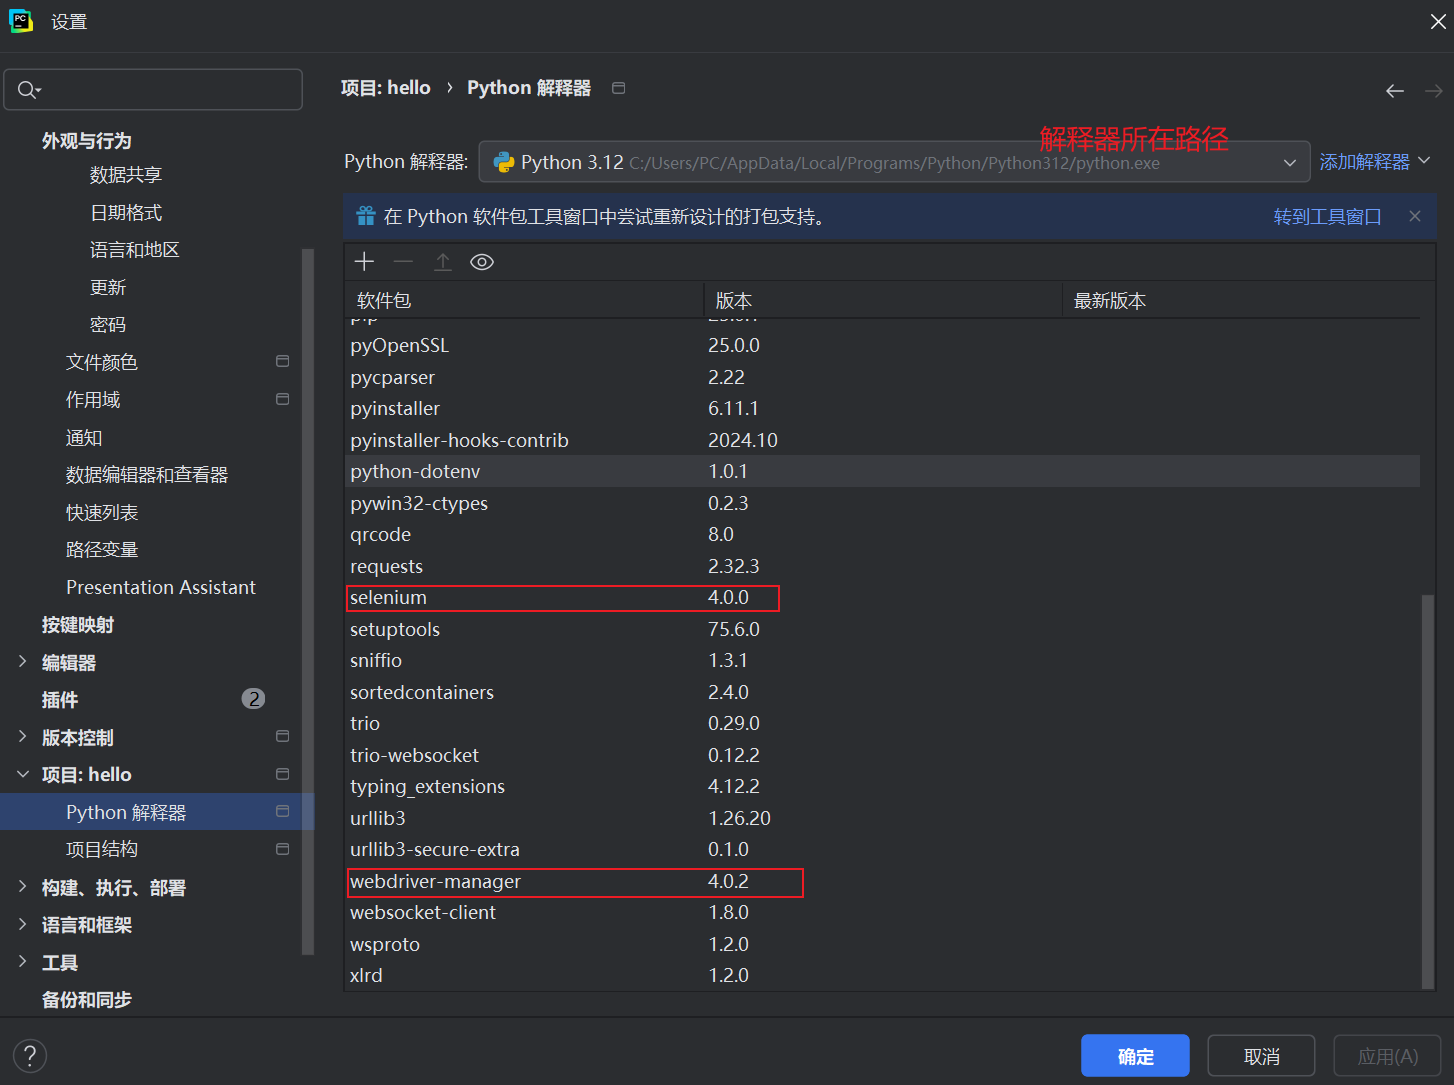Expand the 构建、执行、部署 node
The height and width of the screenshot is (1085, 1454).
(x=22, y=886)
